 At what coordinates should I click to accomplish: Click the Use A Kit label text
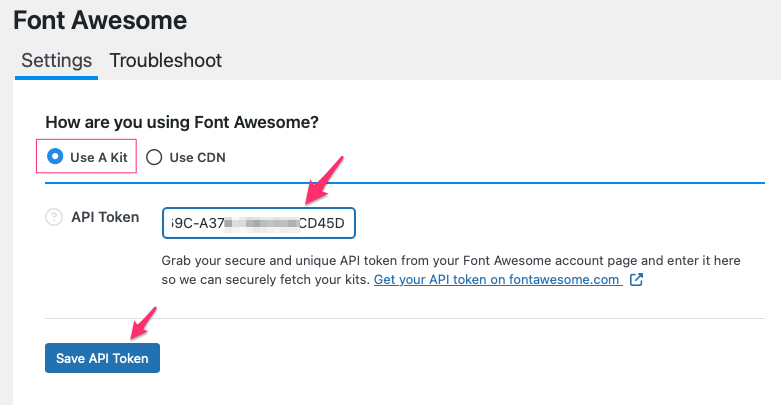pos(96,157)
